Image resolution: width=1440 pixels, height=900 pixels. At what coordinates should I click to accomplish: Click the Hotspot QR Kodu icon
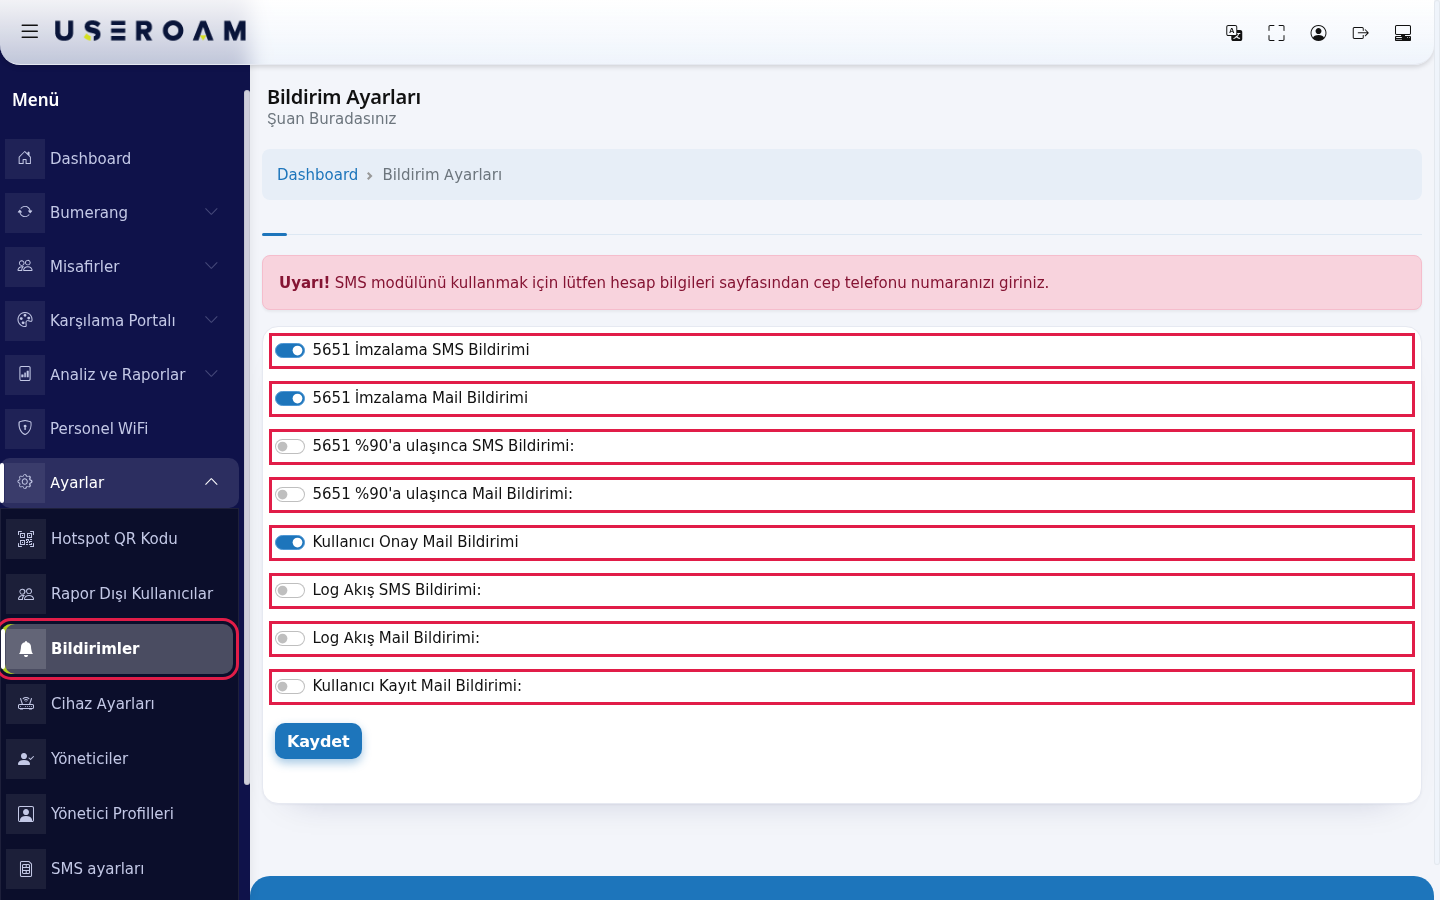[x=26, y=539]
